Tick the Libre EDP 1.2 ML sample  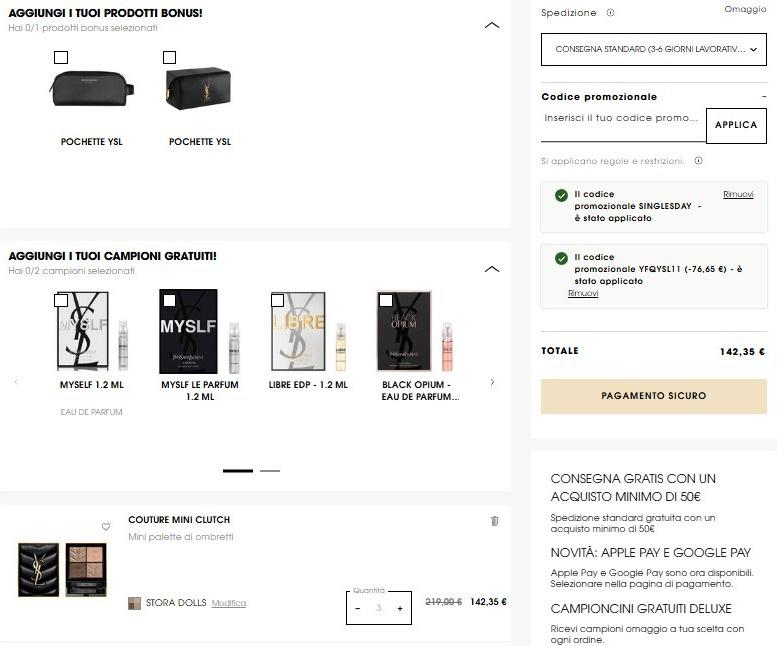277,300
